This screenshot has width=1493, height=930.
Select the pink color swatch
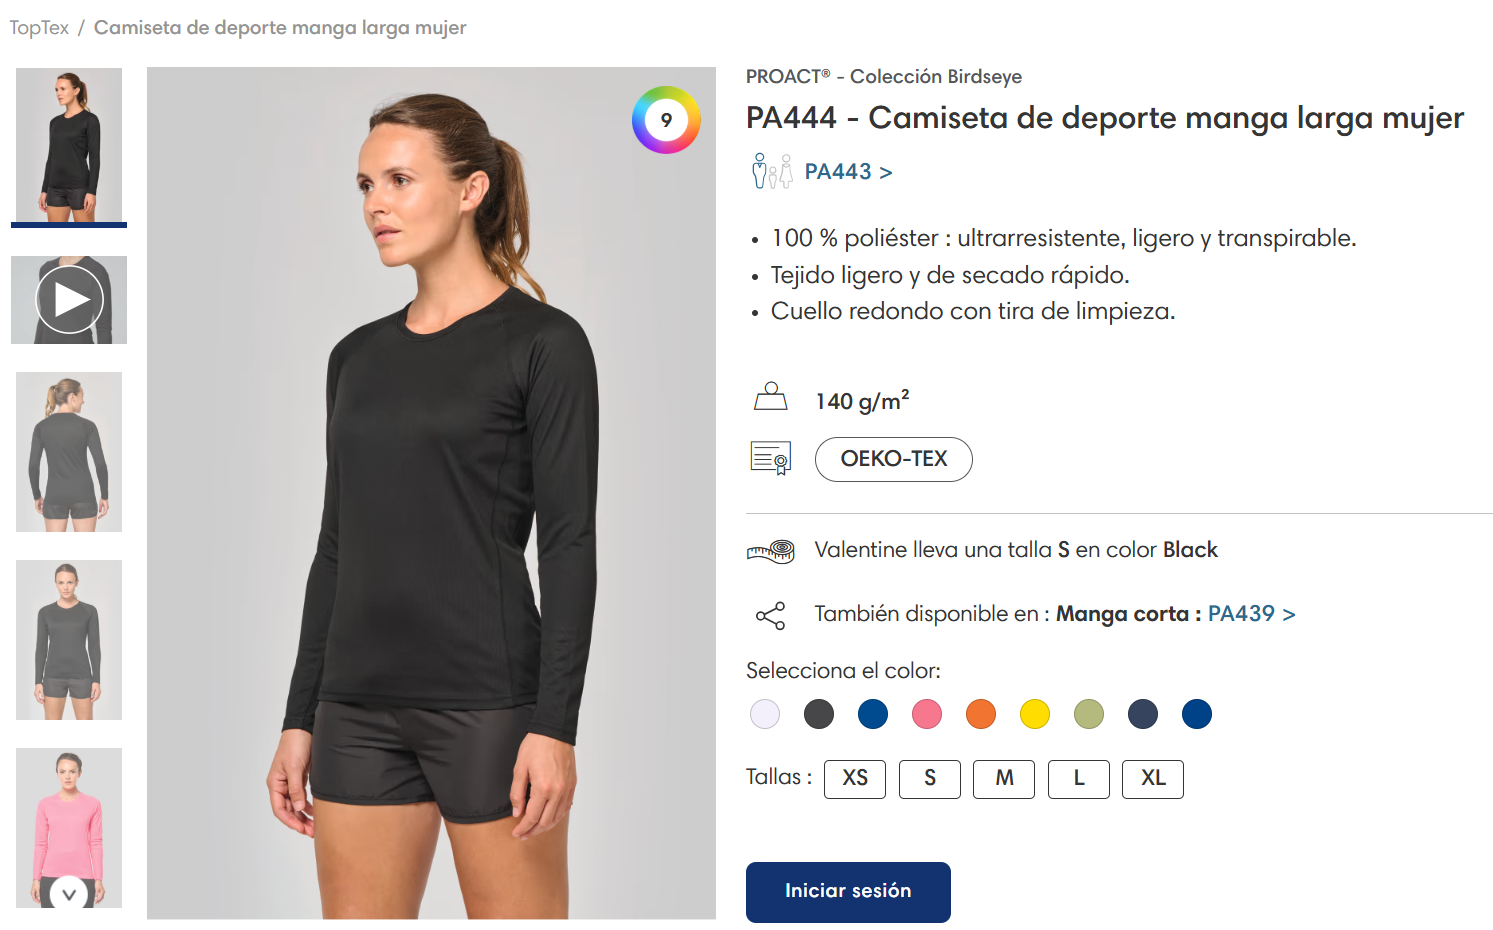pyautogui.click(x=927, y=714)
